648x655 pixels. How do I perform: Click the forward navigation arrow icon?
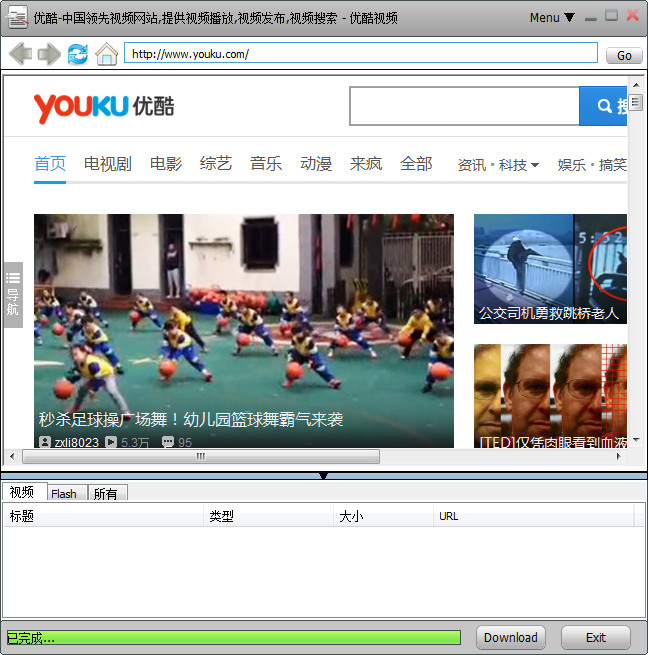click(48, 54)
